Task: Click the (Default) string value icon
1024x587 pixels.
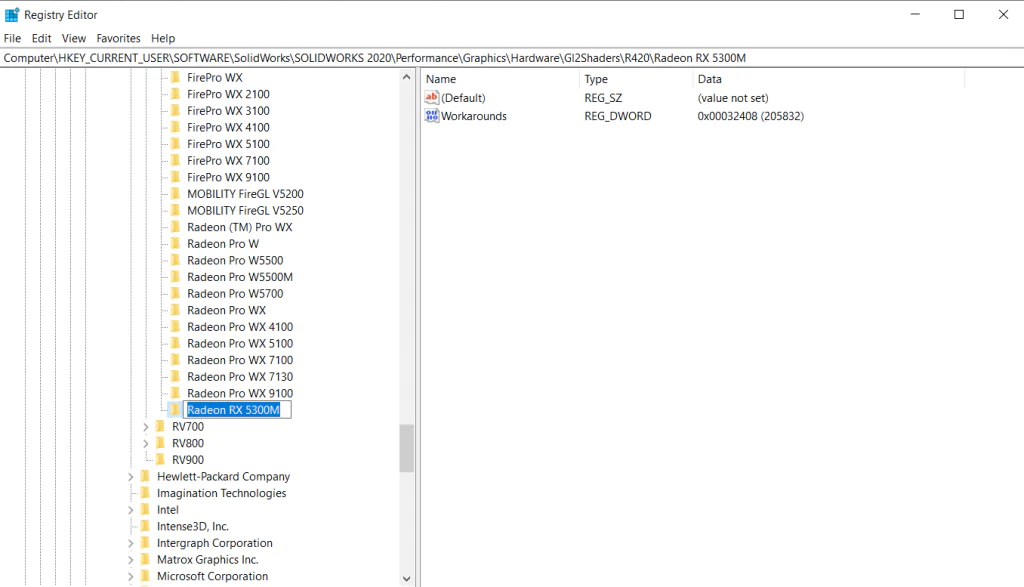Action: [x=432, y=98]
